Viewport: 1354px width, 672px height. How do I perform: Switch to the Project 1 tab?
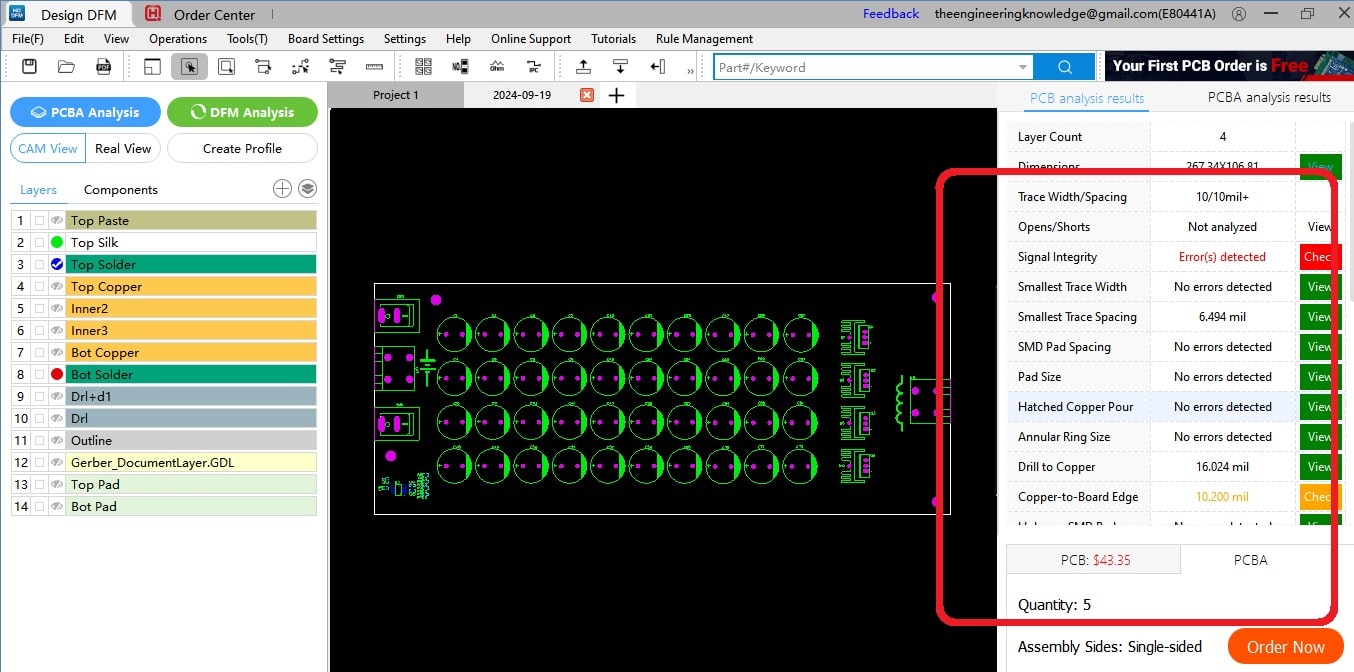click(x=396, y=95)
